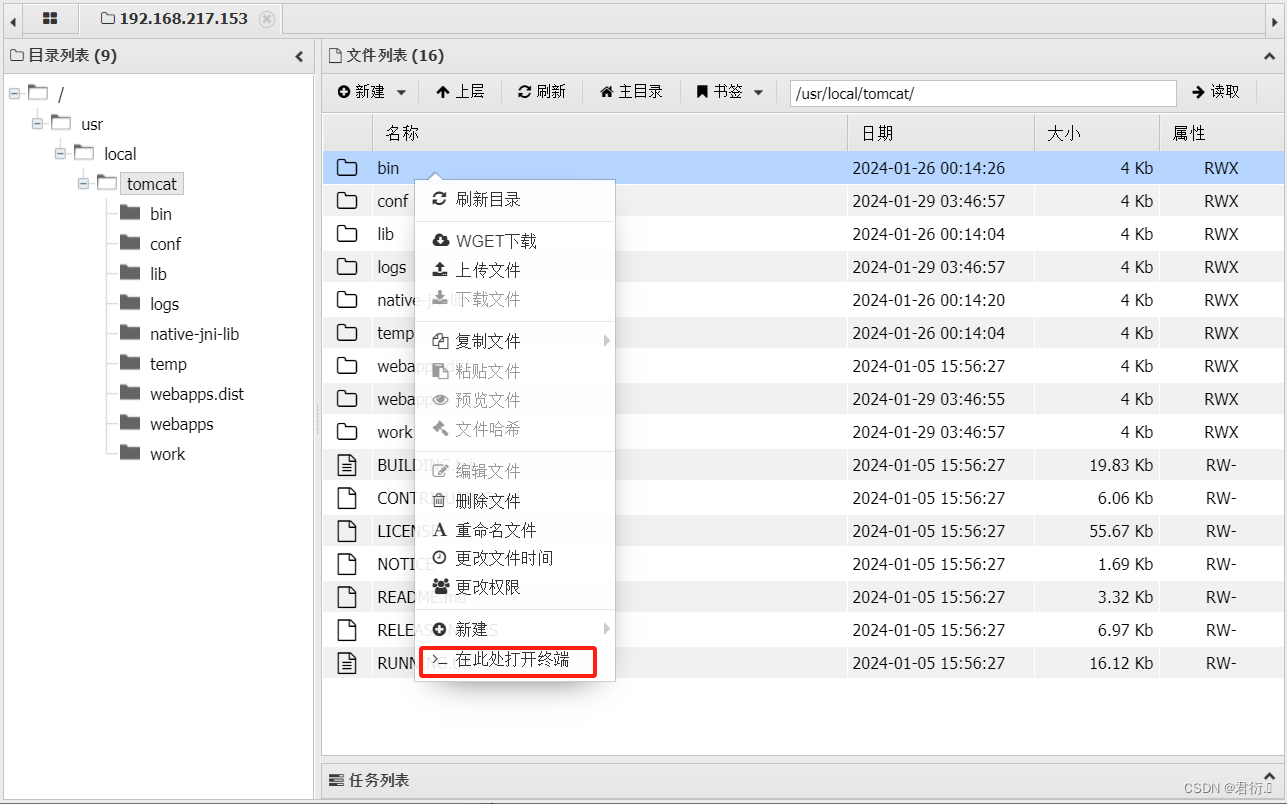Click 在此处打开终端 menu entry

point(515,660)
